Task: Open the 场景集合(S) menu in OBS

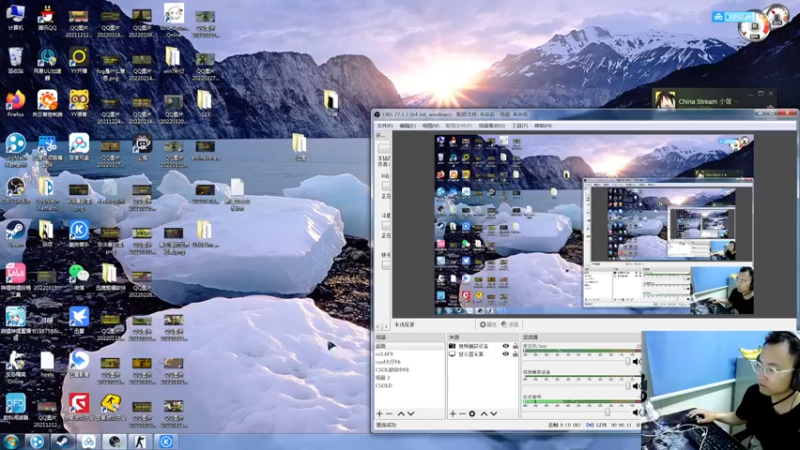Action: 491,126
